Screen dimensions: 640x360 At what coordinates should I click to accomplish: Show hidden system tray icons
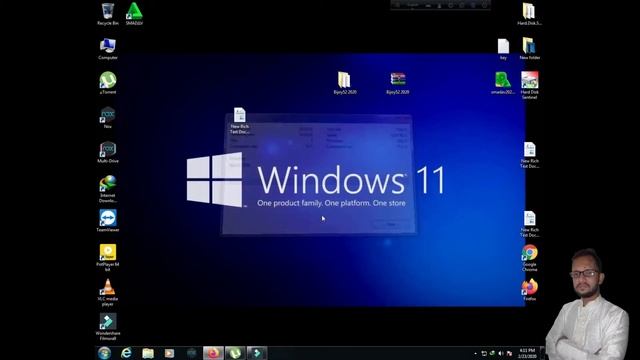point(476,353)
